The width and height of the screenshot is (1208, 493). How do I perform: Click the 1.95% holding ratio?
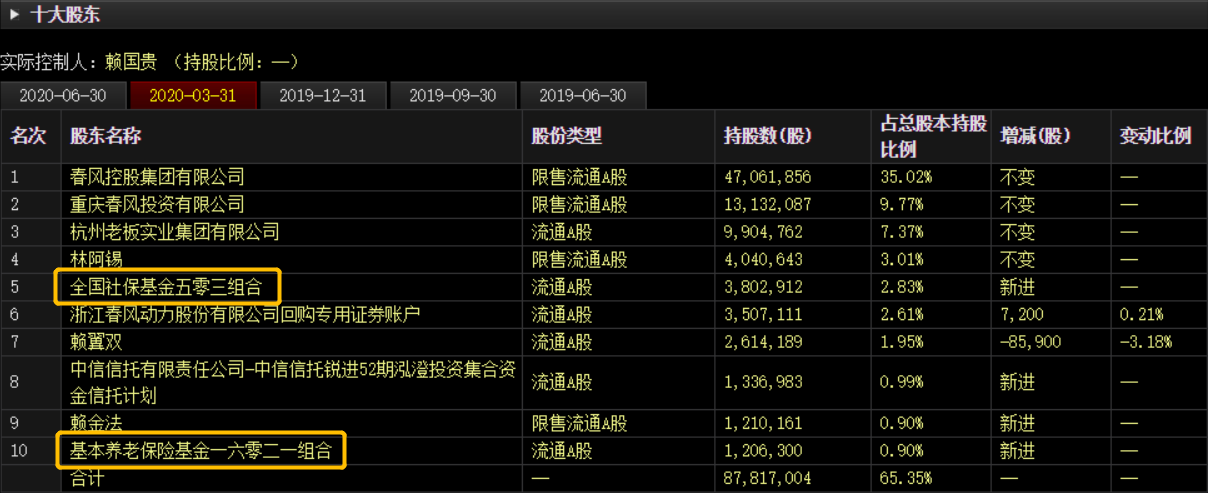coord(902,342)
